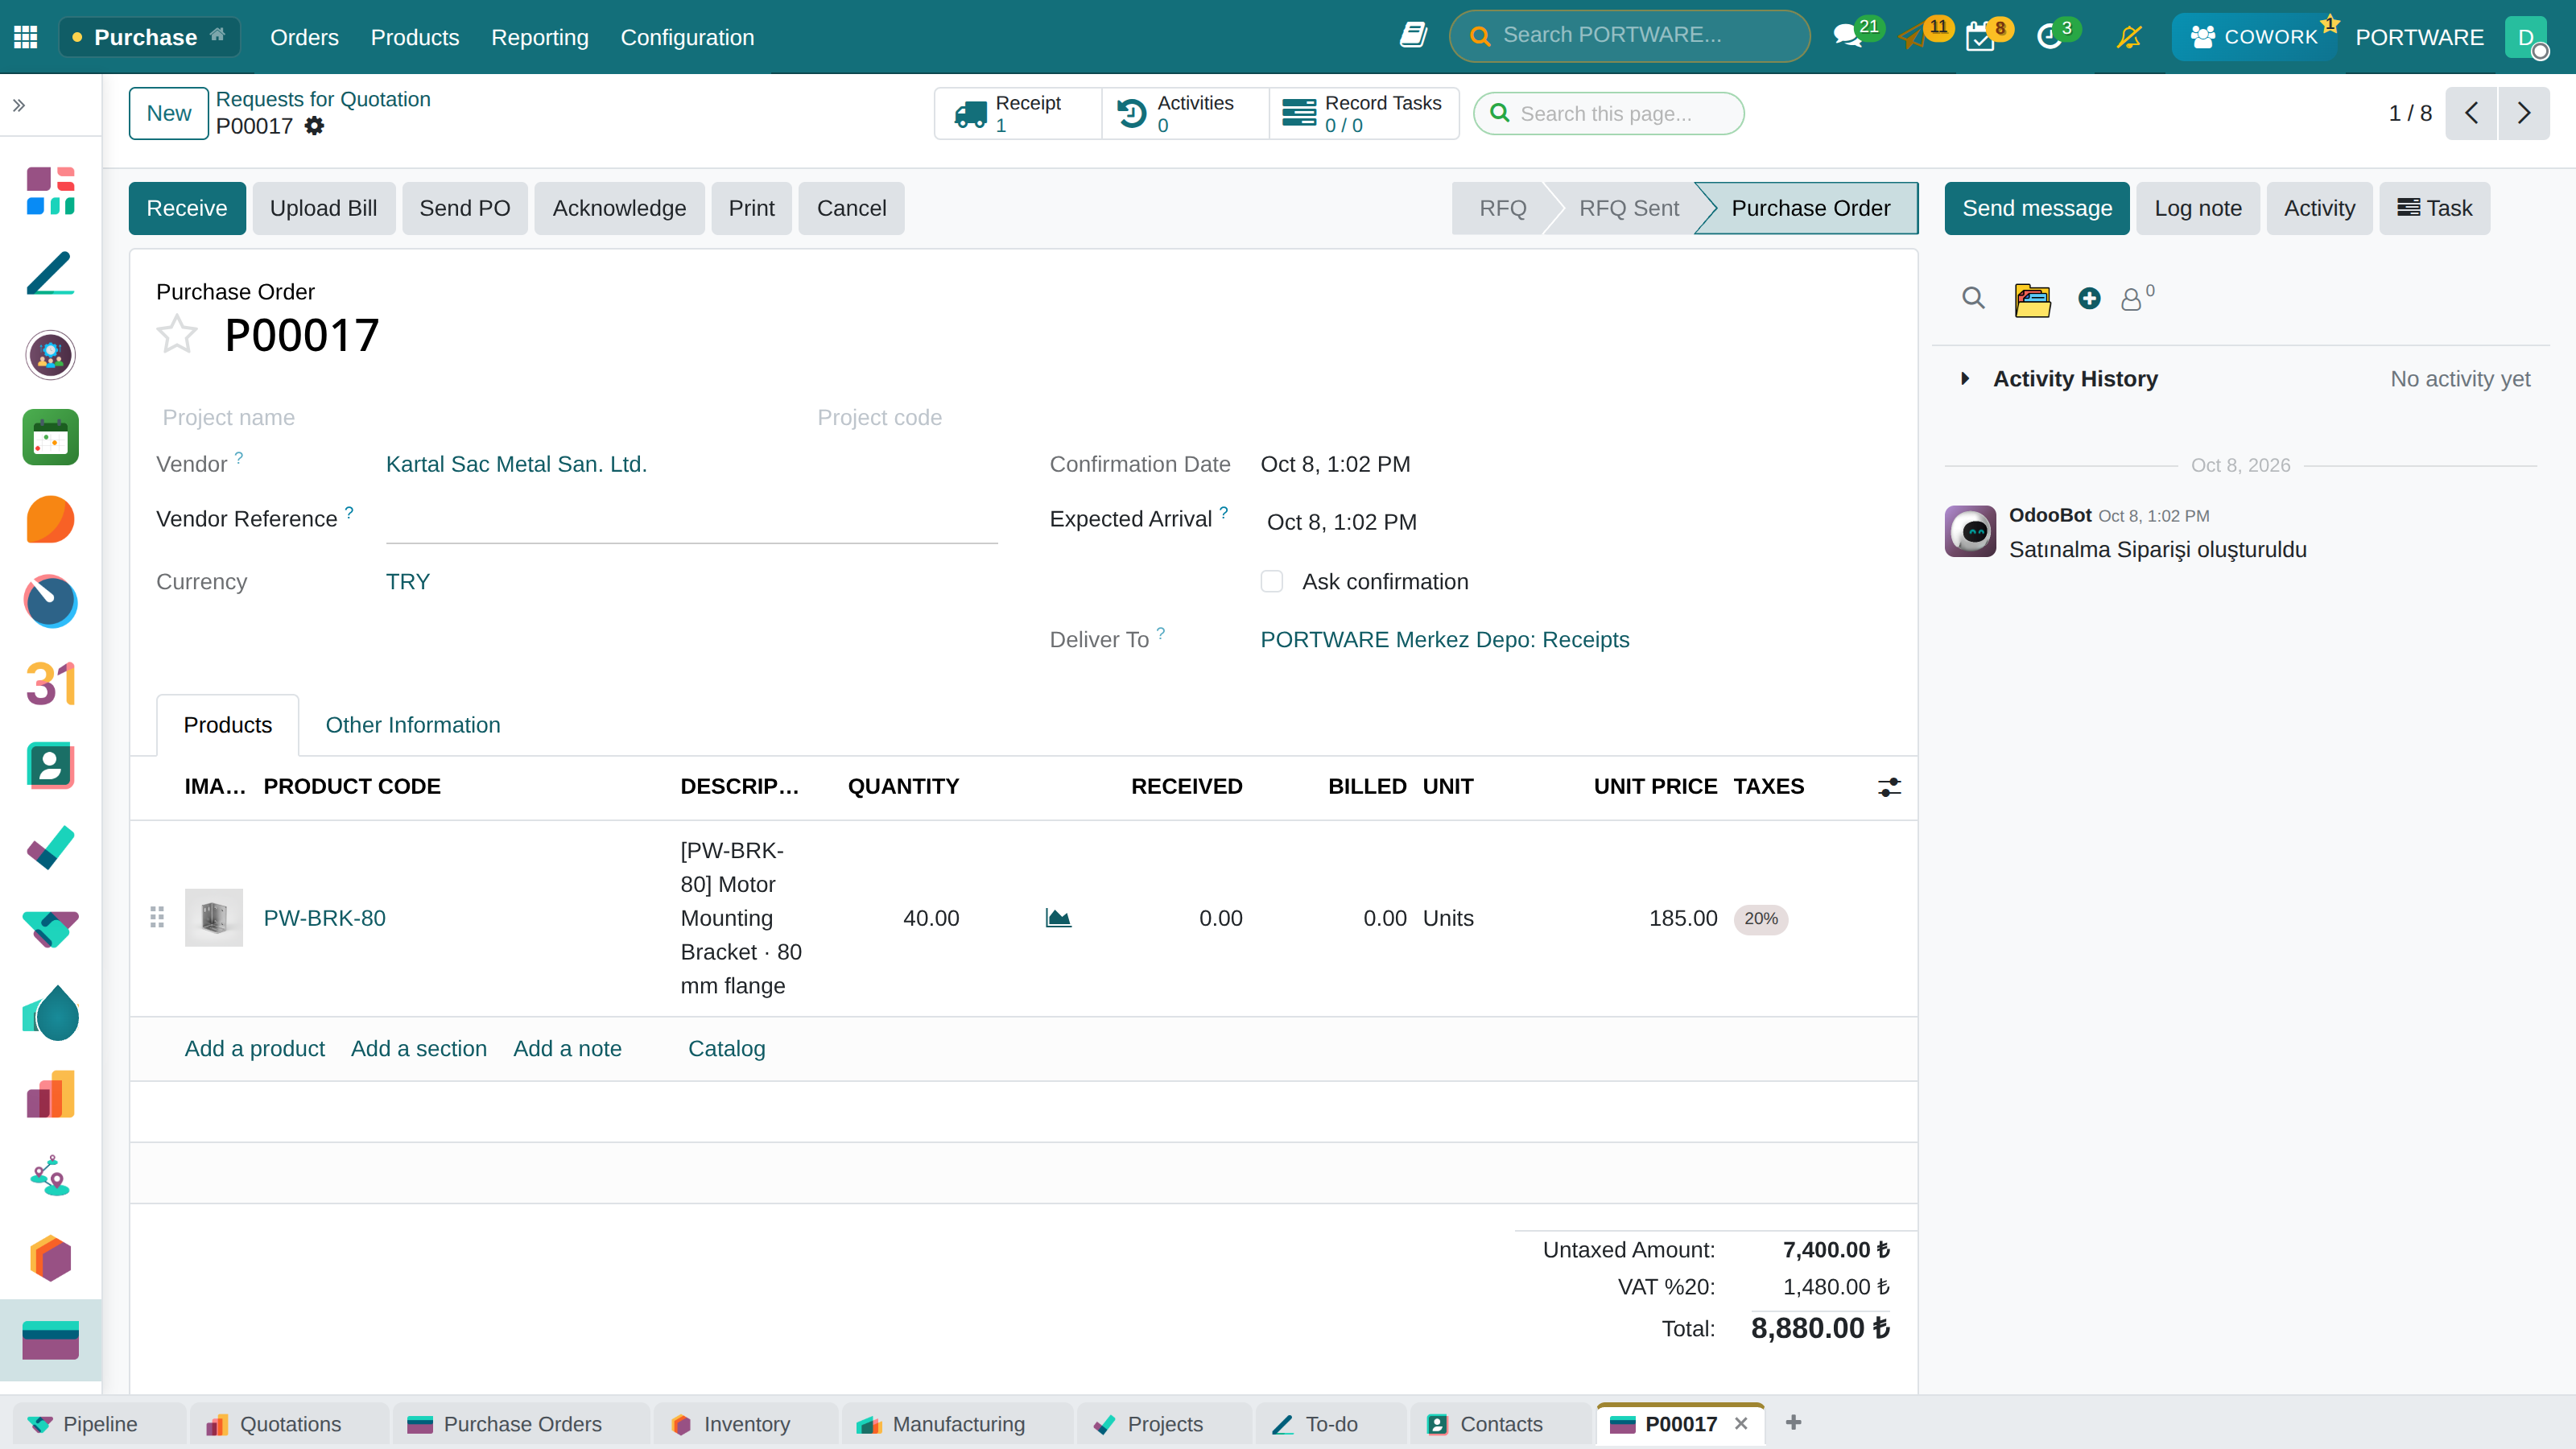The width and height of the screenshot is (2576, 1449).
Task: Click the muted notifications bell icon
Action: click(2129, 37)
